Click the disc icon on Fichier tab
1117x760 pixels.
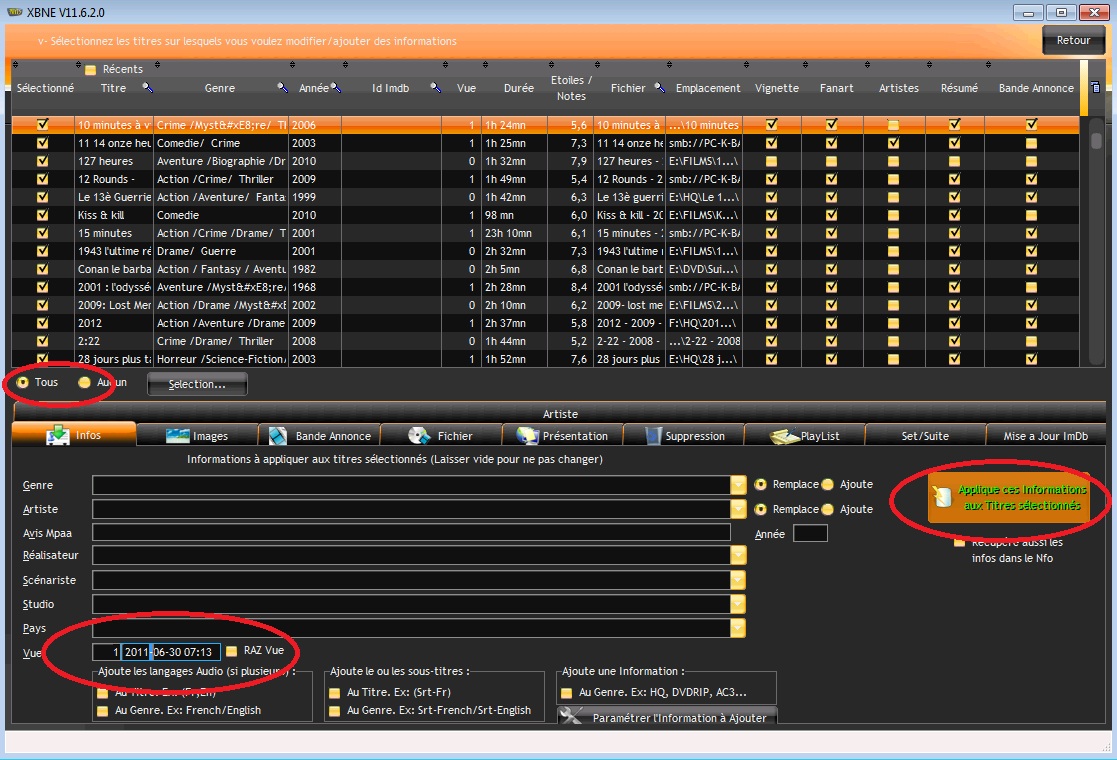419,436
